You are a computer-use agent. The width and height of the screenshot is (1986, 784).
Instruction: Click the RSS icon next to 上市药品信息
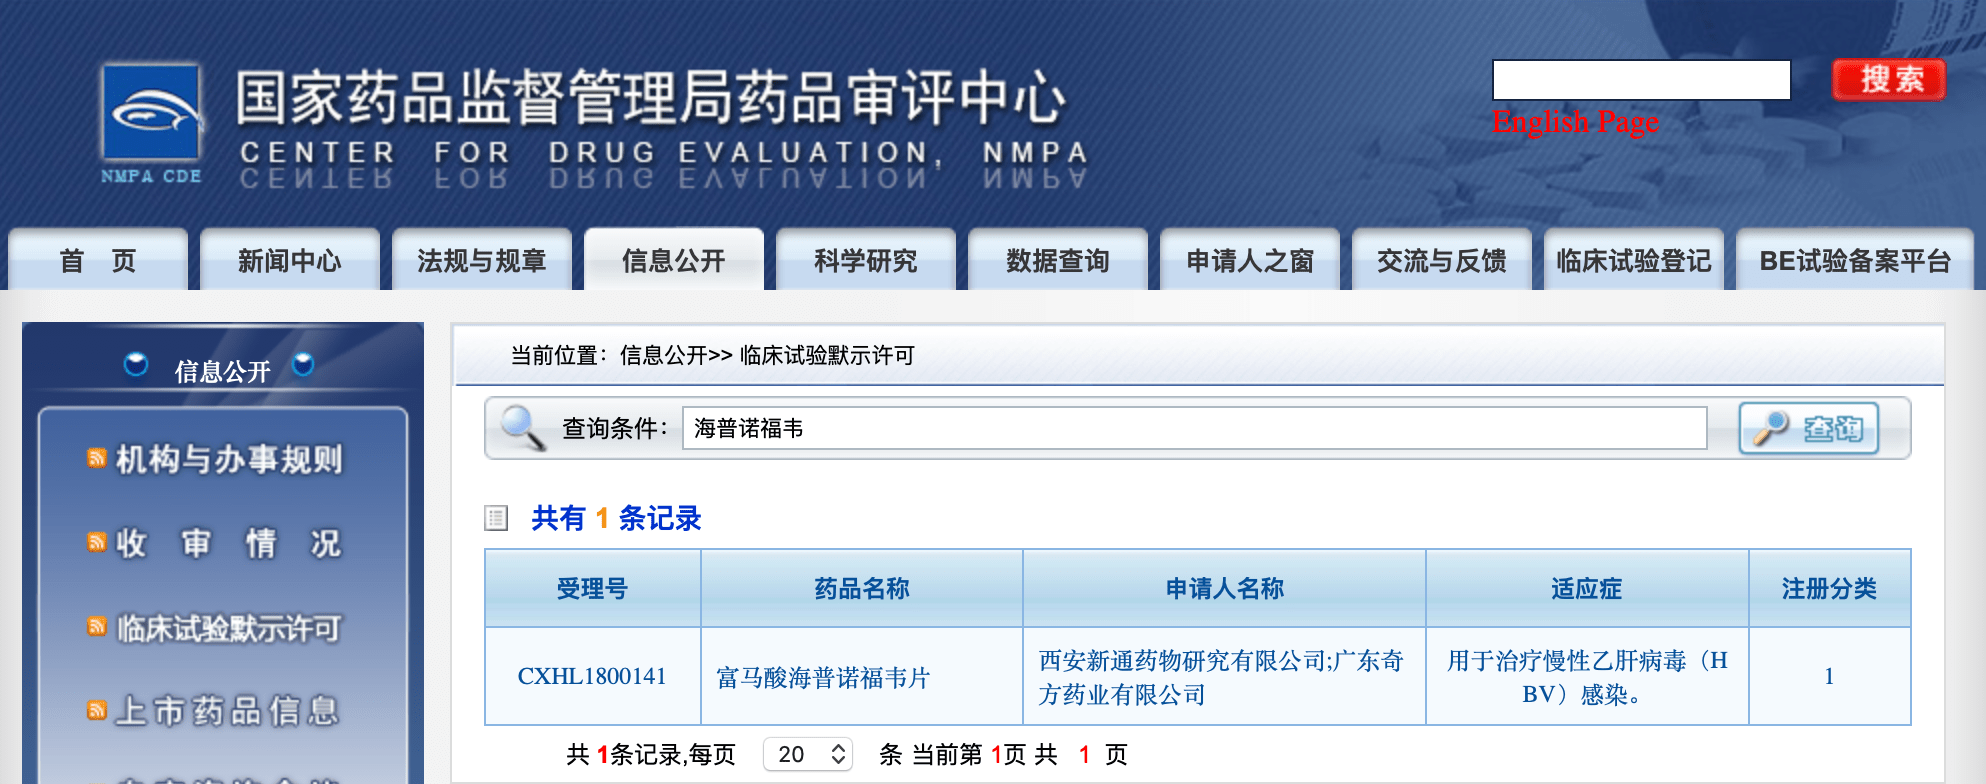(97, 710)
